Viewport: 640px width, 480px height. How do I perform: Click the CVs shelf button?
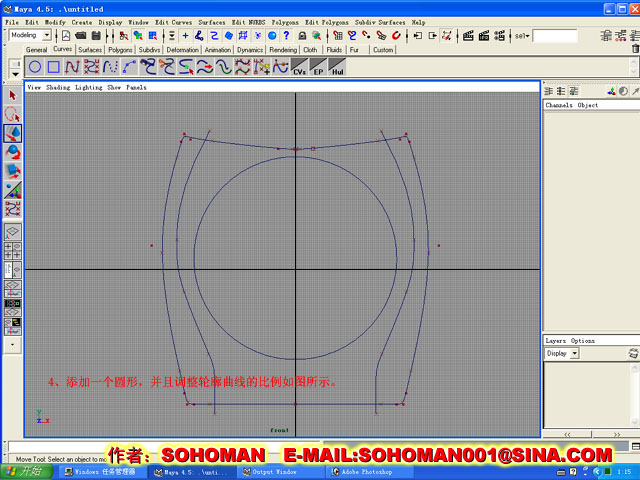[x=299, y=67]
